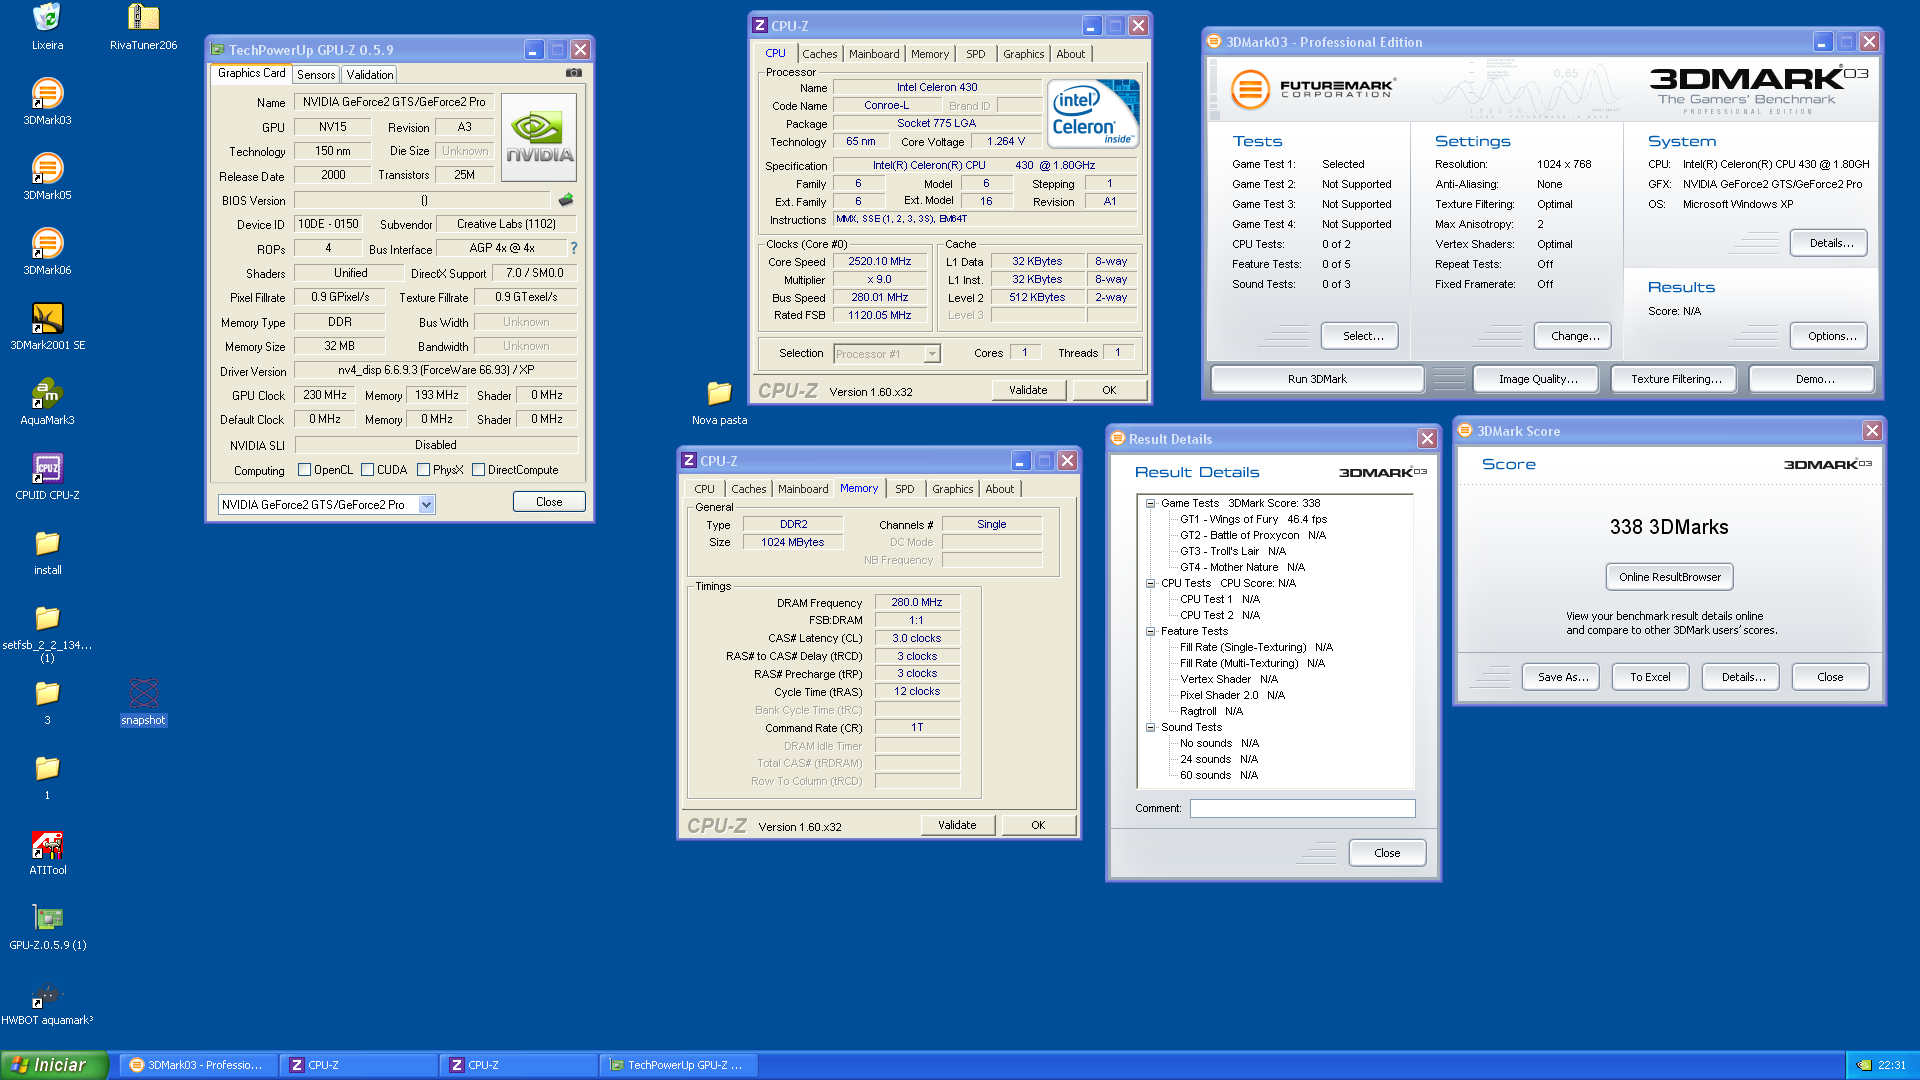This screenshot has height=1080, width=1920.
Task: Click the Close button in GPU-Z
Action: coord(549,502)
